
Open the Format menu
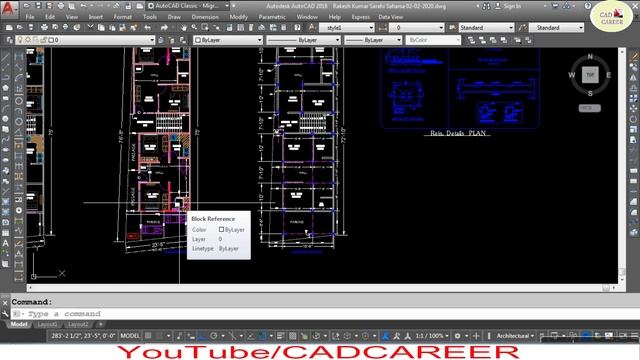(x=122, y=17)
